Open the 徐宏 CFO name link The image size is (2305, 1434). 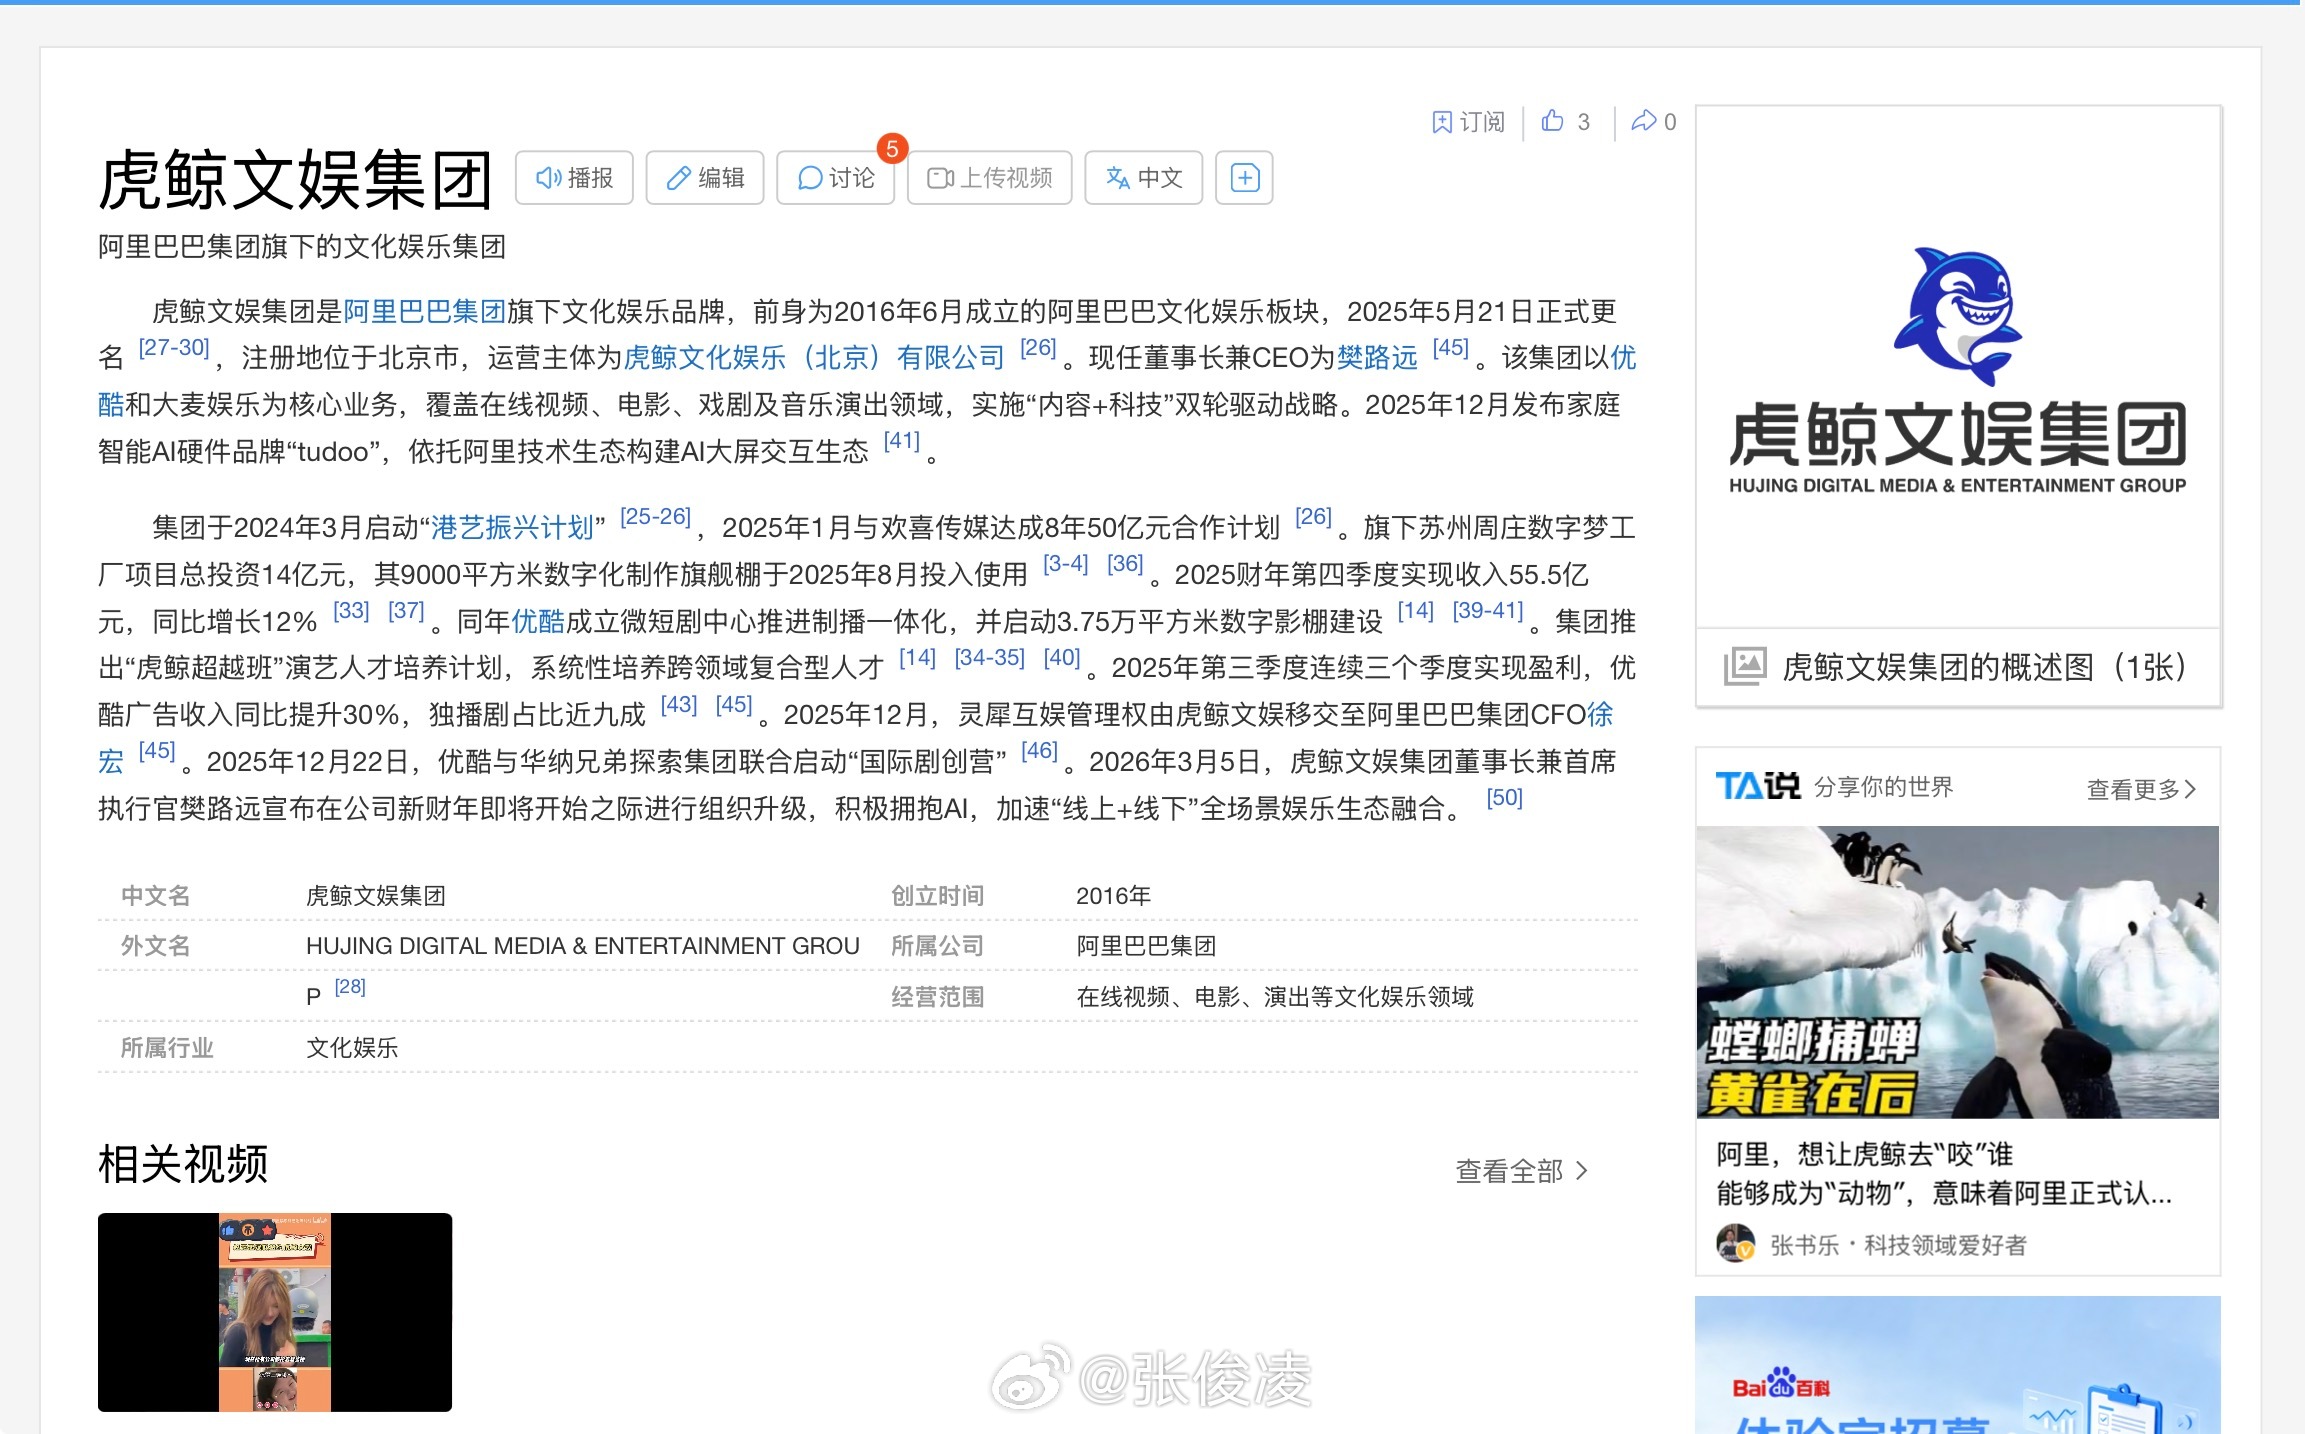(1600, 715)
